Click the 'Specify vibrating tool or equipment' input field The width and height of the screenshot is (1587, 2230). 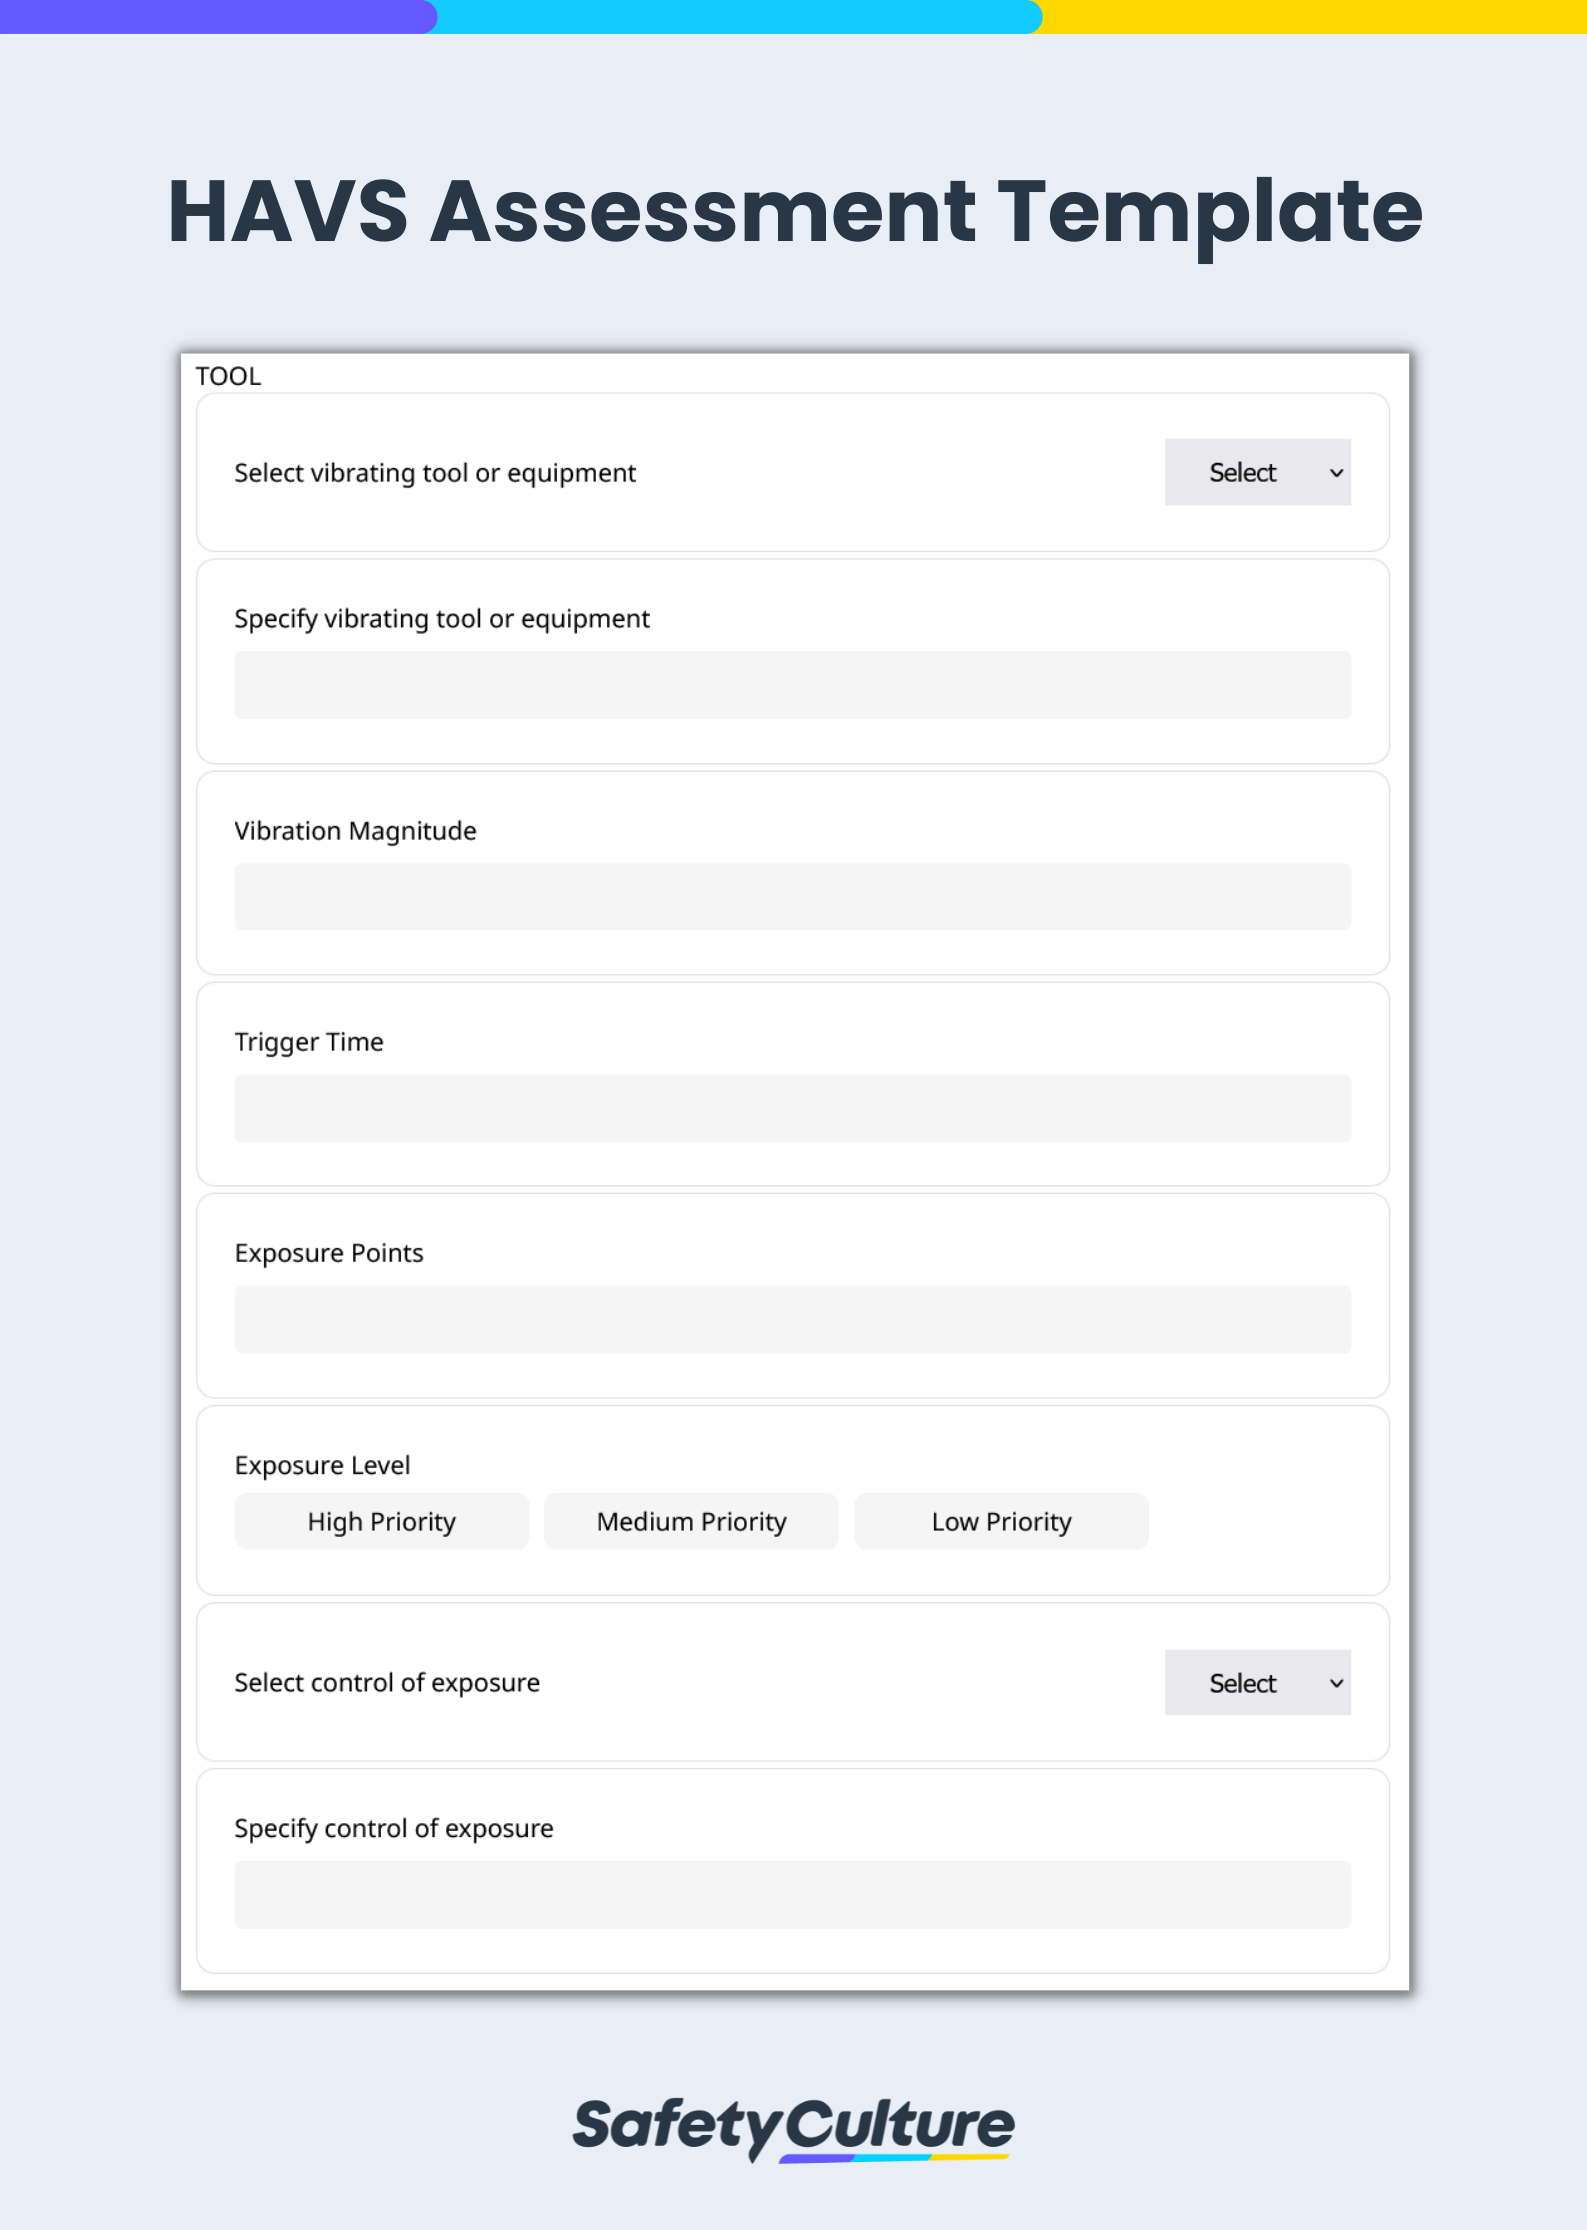click(x=792, y=685)
